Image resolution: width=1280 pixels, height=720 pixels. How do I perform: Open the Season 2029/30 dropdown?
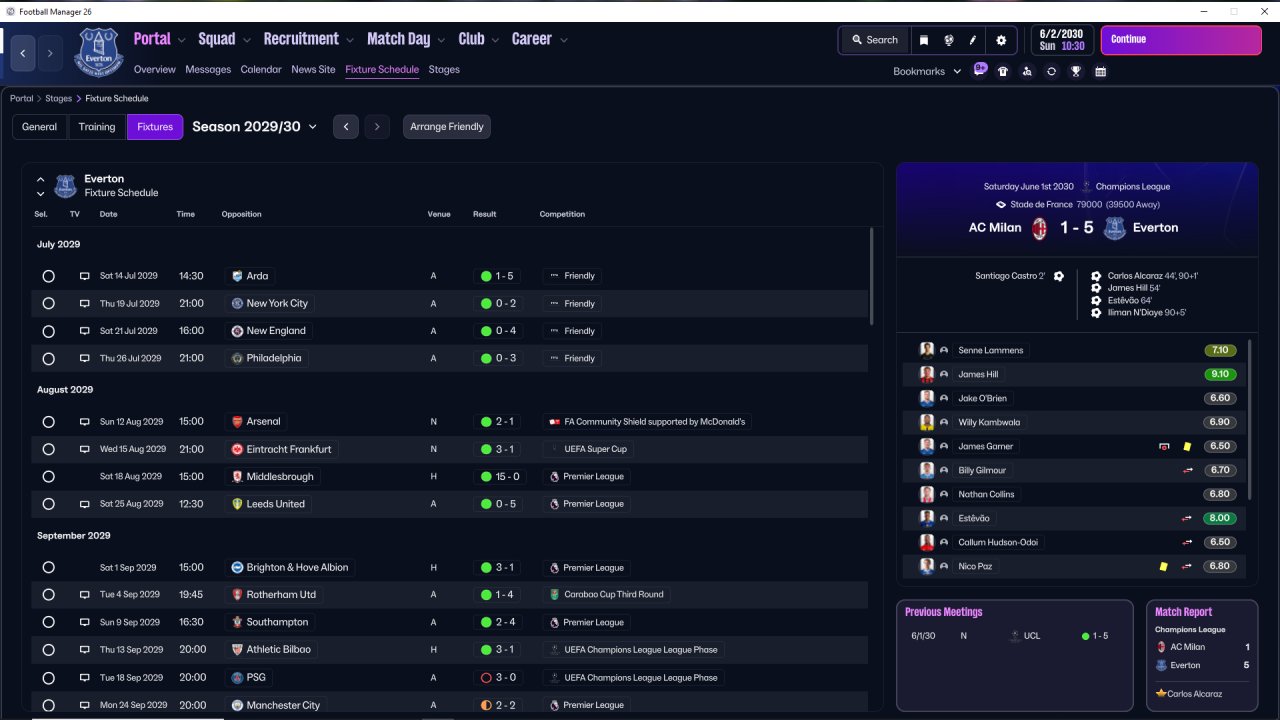click(x=254, y=127)
